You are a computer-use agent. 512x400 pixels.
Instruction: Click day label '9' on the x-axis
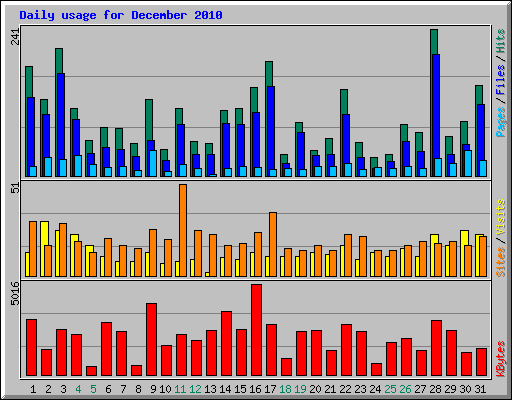tap(153, 389)
